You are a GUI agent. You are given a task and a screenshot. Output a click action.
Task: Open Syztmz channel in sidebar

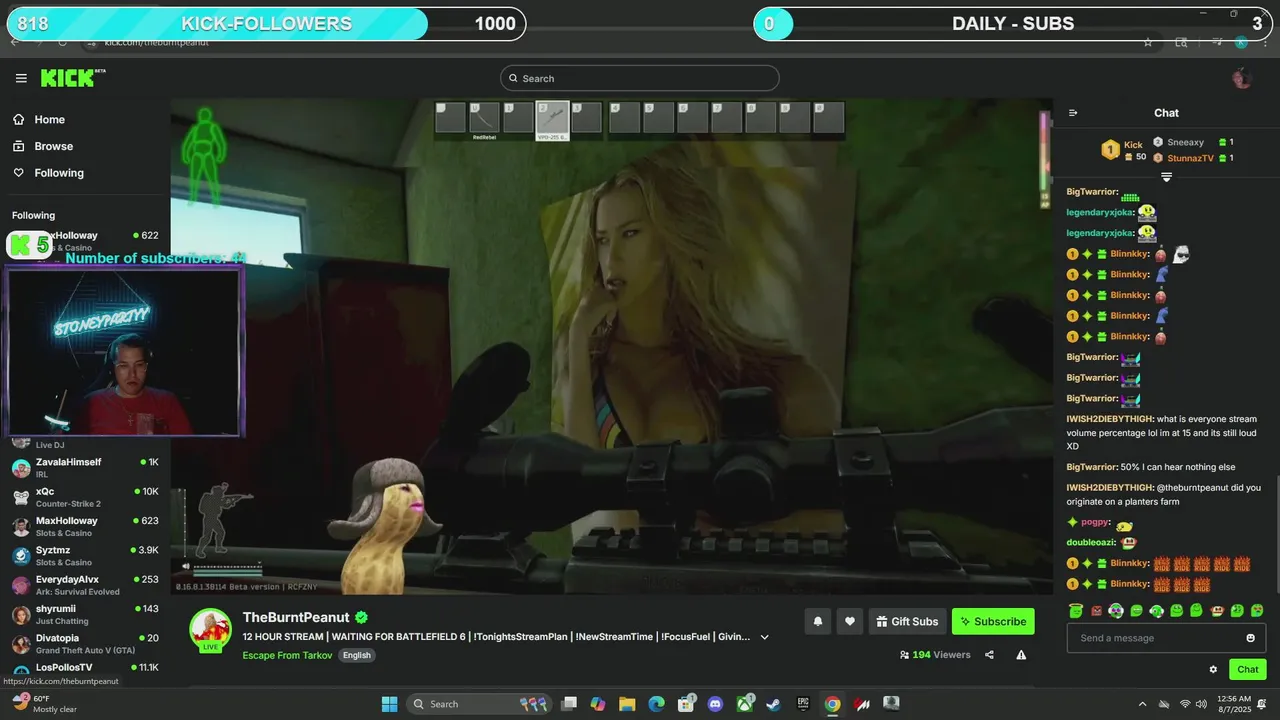tap(85, 555)
